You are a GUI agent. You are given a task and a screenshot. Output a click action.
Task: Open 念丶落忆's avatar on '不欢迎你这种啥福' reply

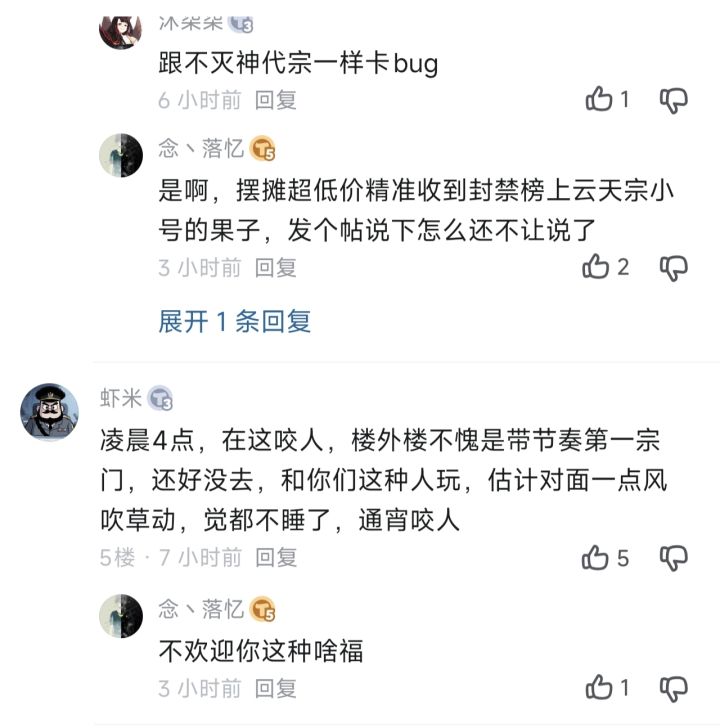pos(121,614)
